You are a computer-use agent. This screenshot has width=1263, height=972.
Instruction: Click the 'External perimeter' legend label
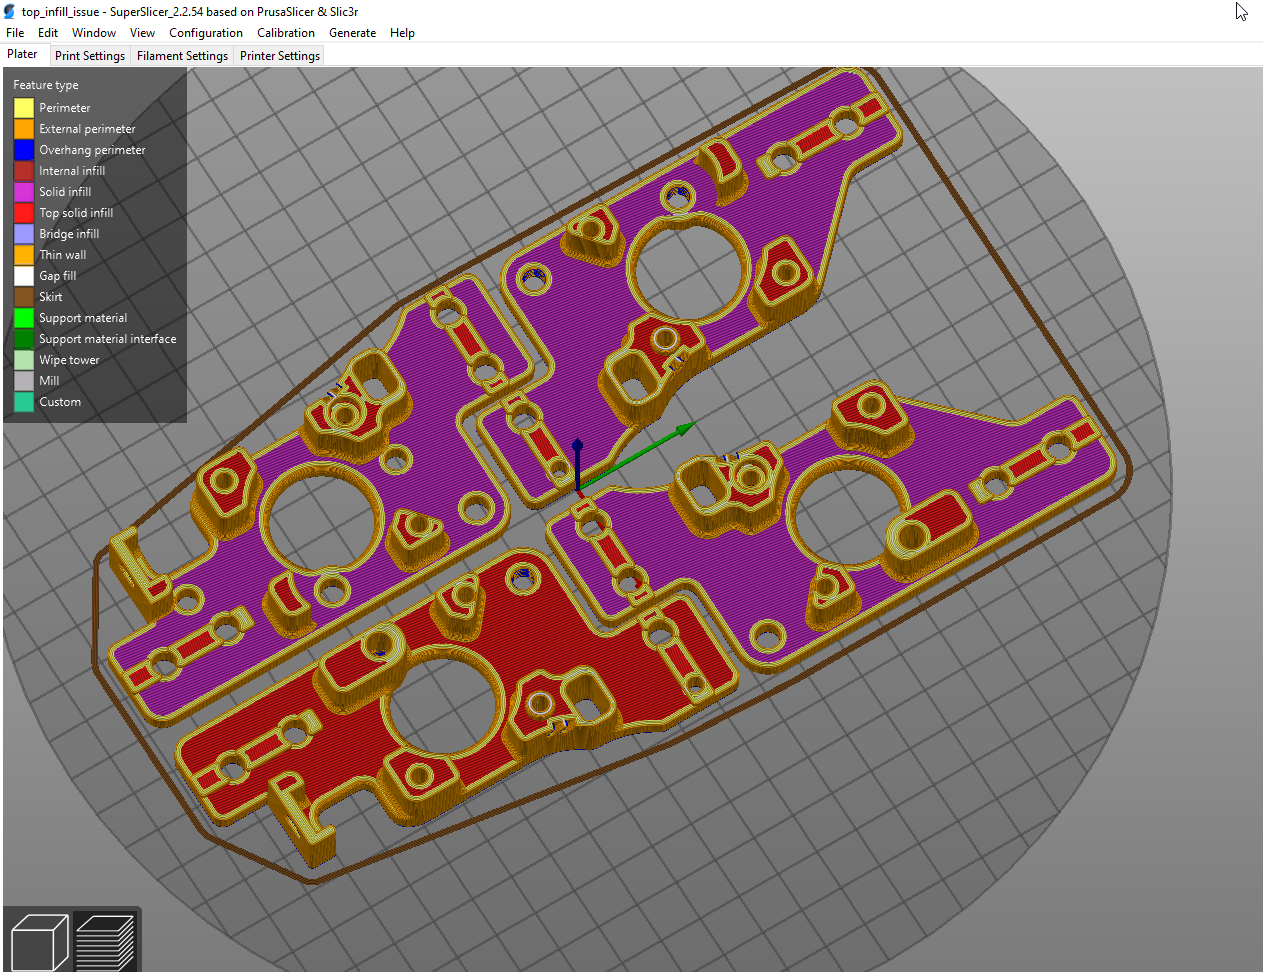(87, 129)
